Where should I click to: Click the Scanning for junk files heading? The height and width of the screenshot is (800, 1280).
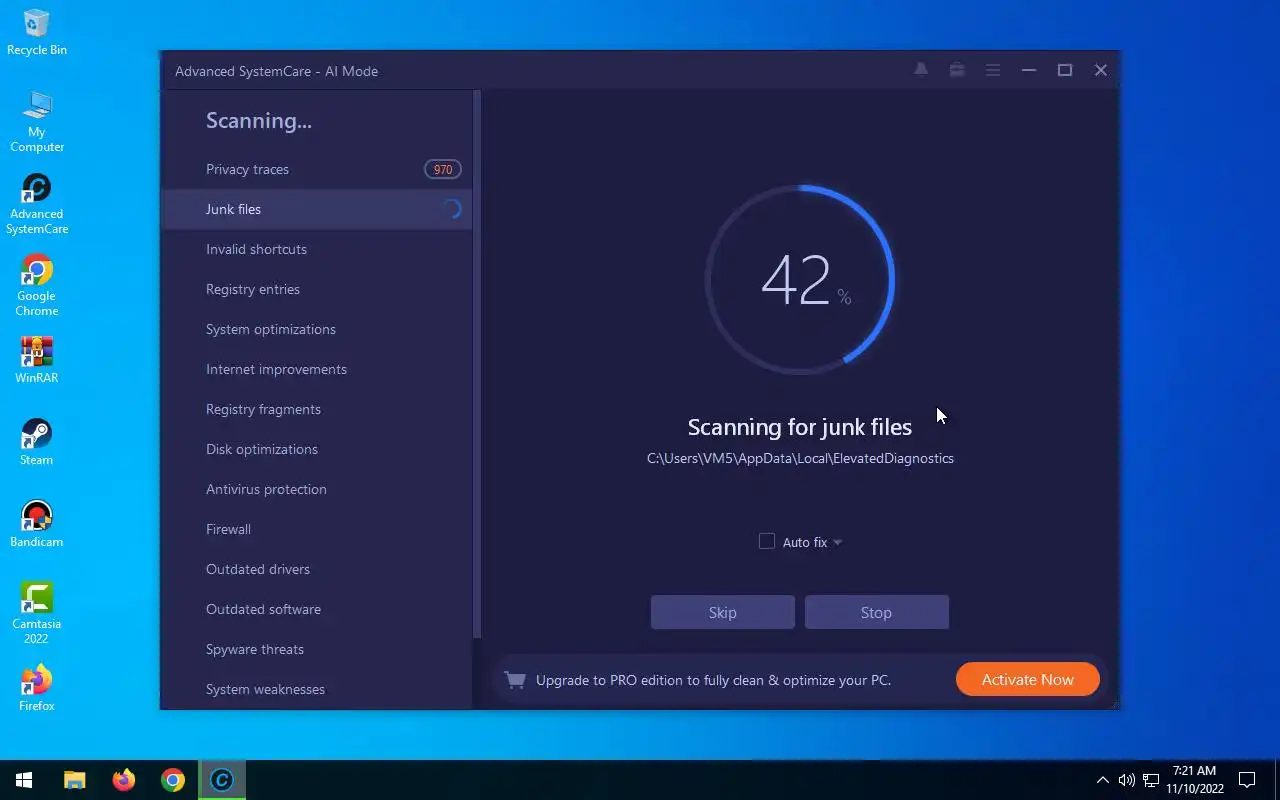pos(800,427)
